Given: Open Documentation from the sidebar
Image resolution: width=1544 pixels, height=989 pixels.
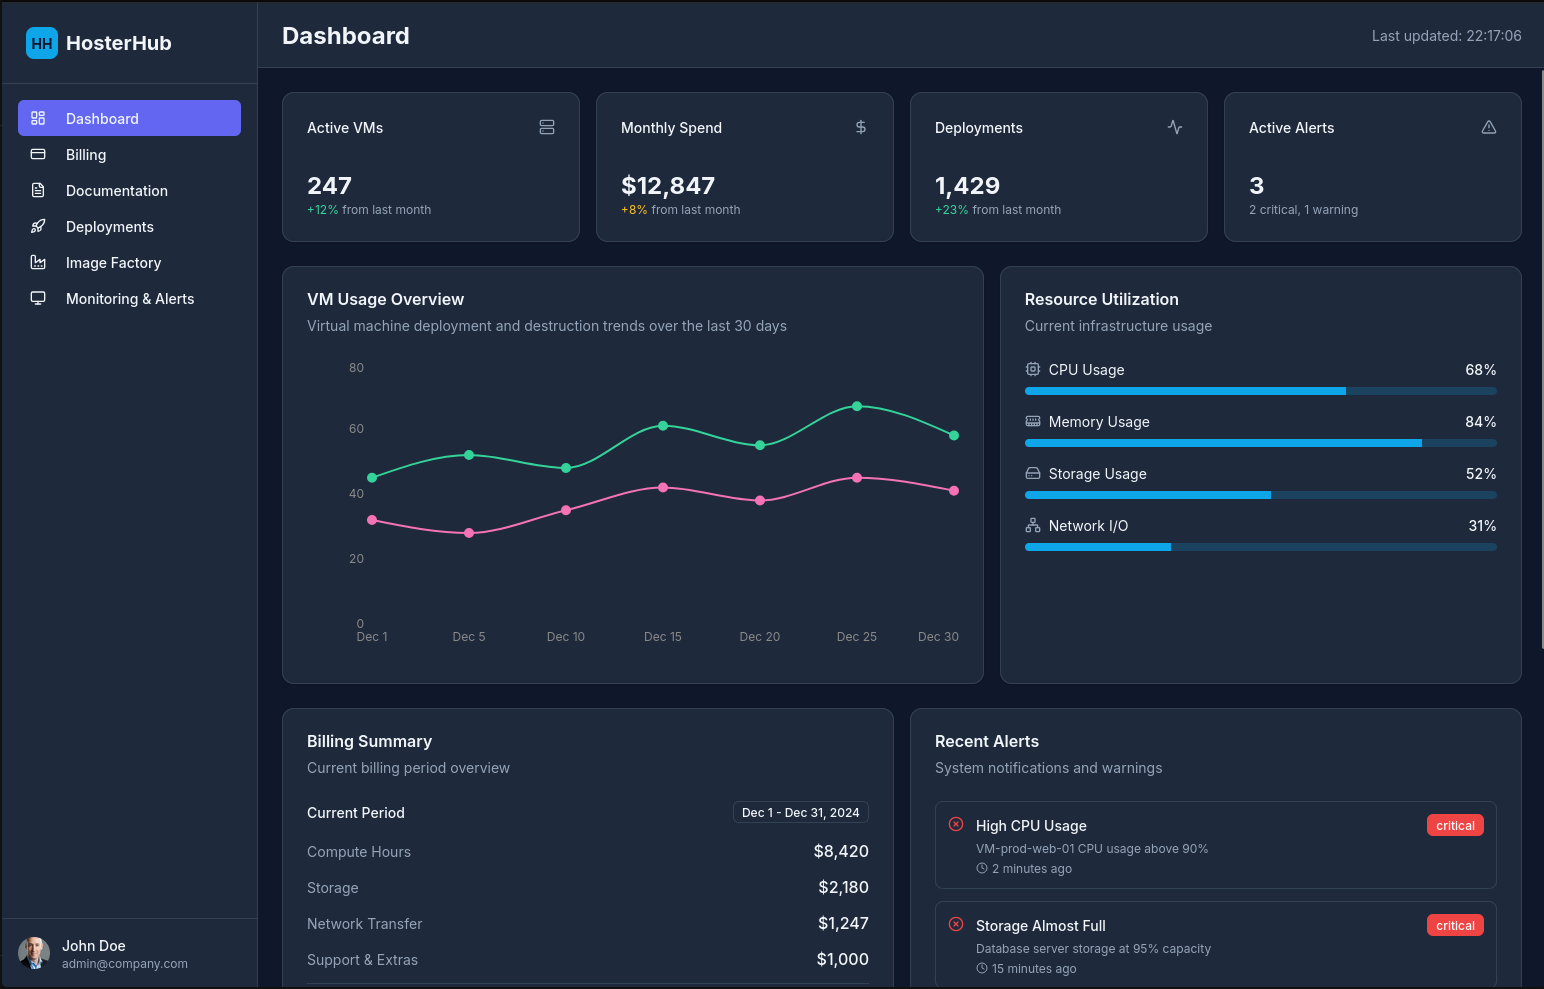Looking at the screenshot, I should tap(117, 190).
